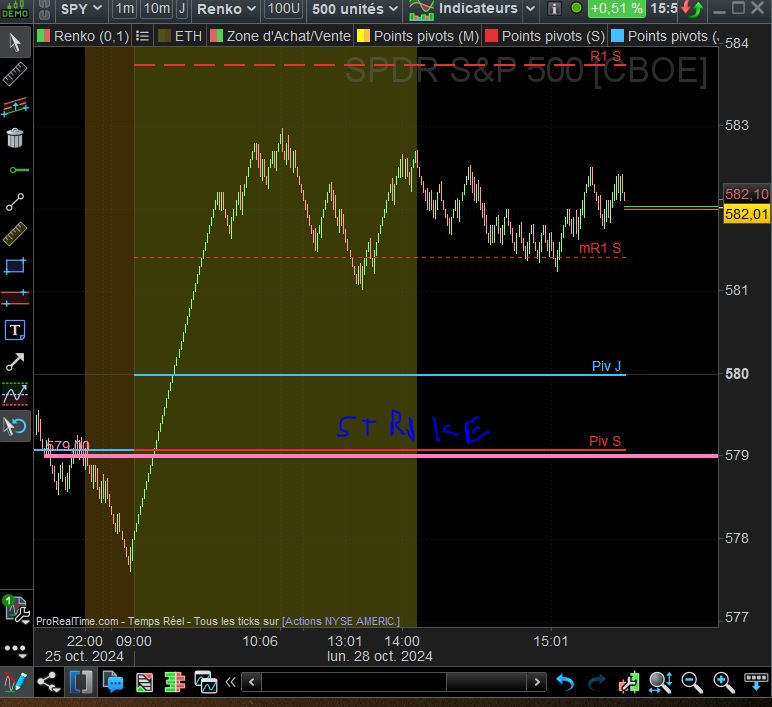
Task: Open Points pivots (M) settings
Action: (426, 36)
